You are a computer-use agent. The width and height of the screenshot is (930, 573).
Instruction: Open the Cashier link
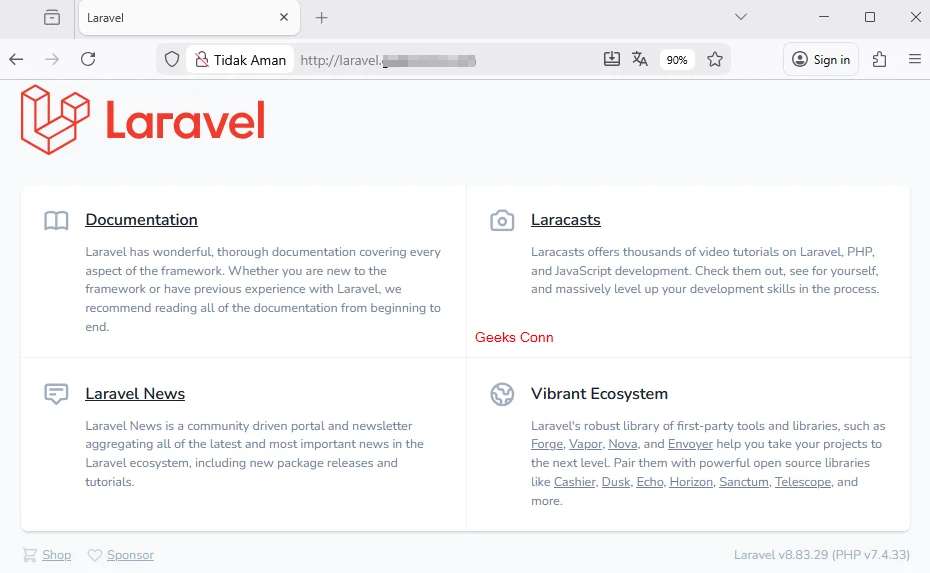point(575,482)
